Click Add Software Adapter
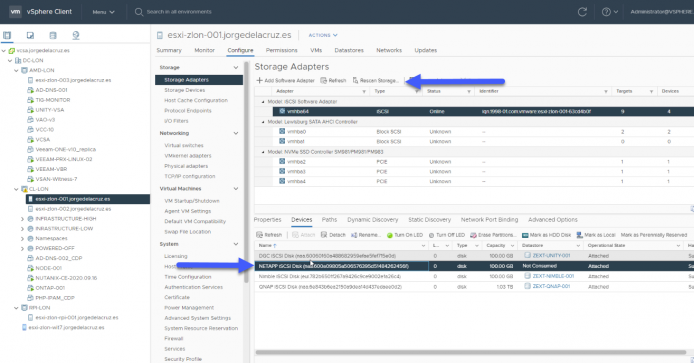 point(285,81)
